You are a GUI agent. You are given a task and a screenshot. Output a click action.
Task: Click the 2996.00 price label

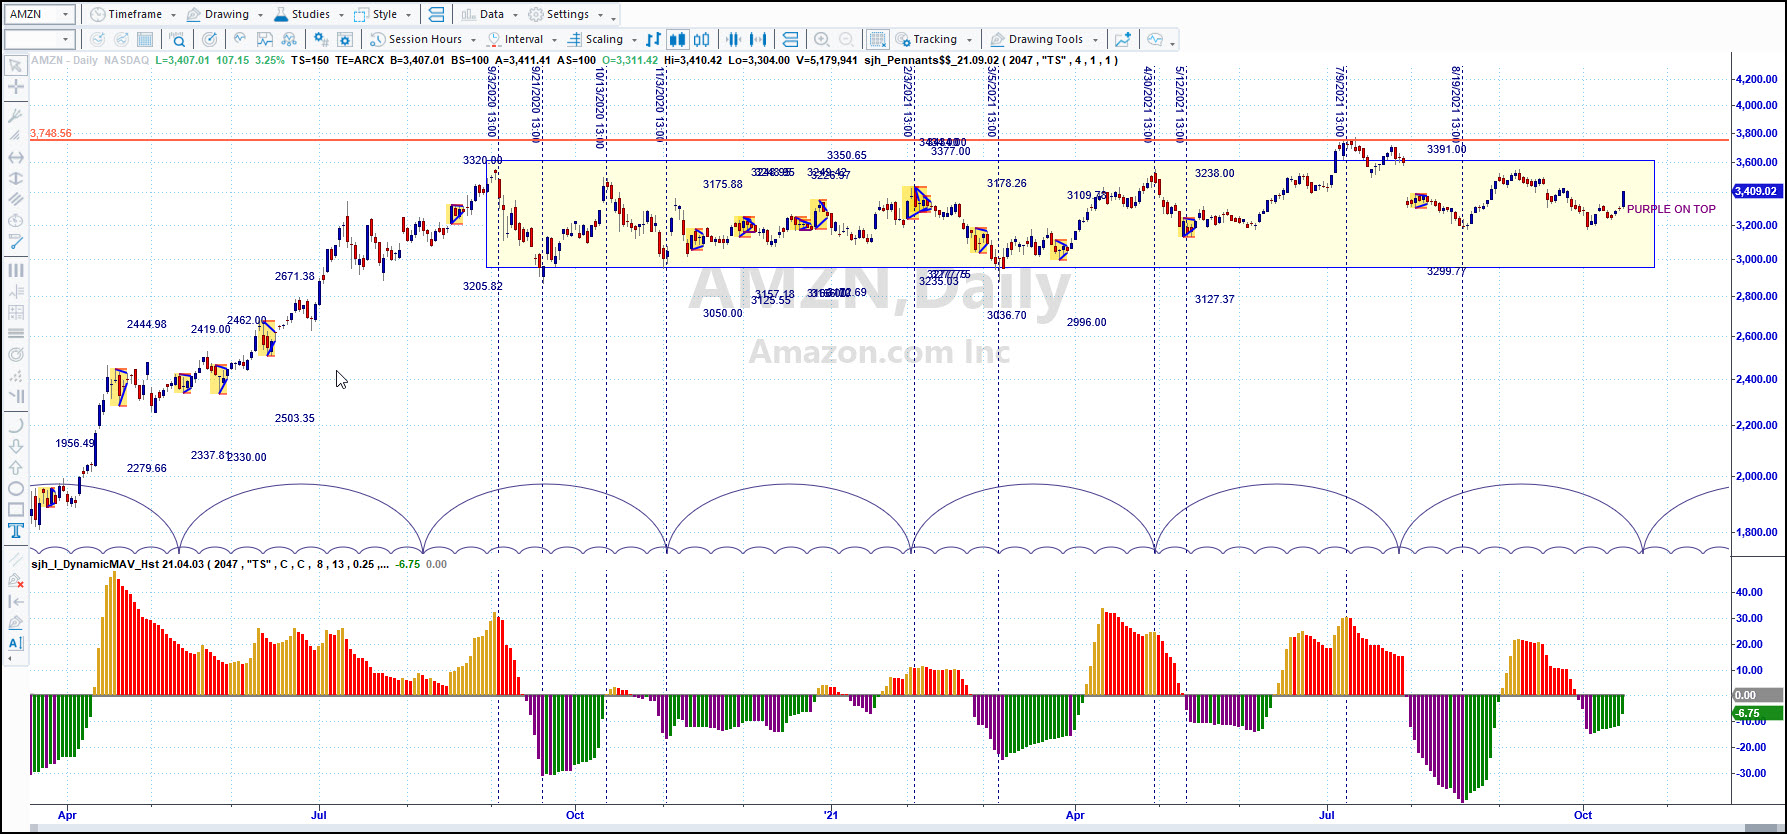[x=1086, y=322]
